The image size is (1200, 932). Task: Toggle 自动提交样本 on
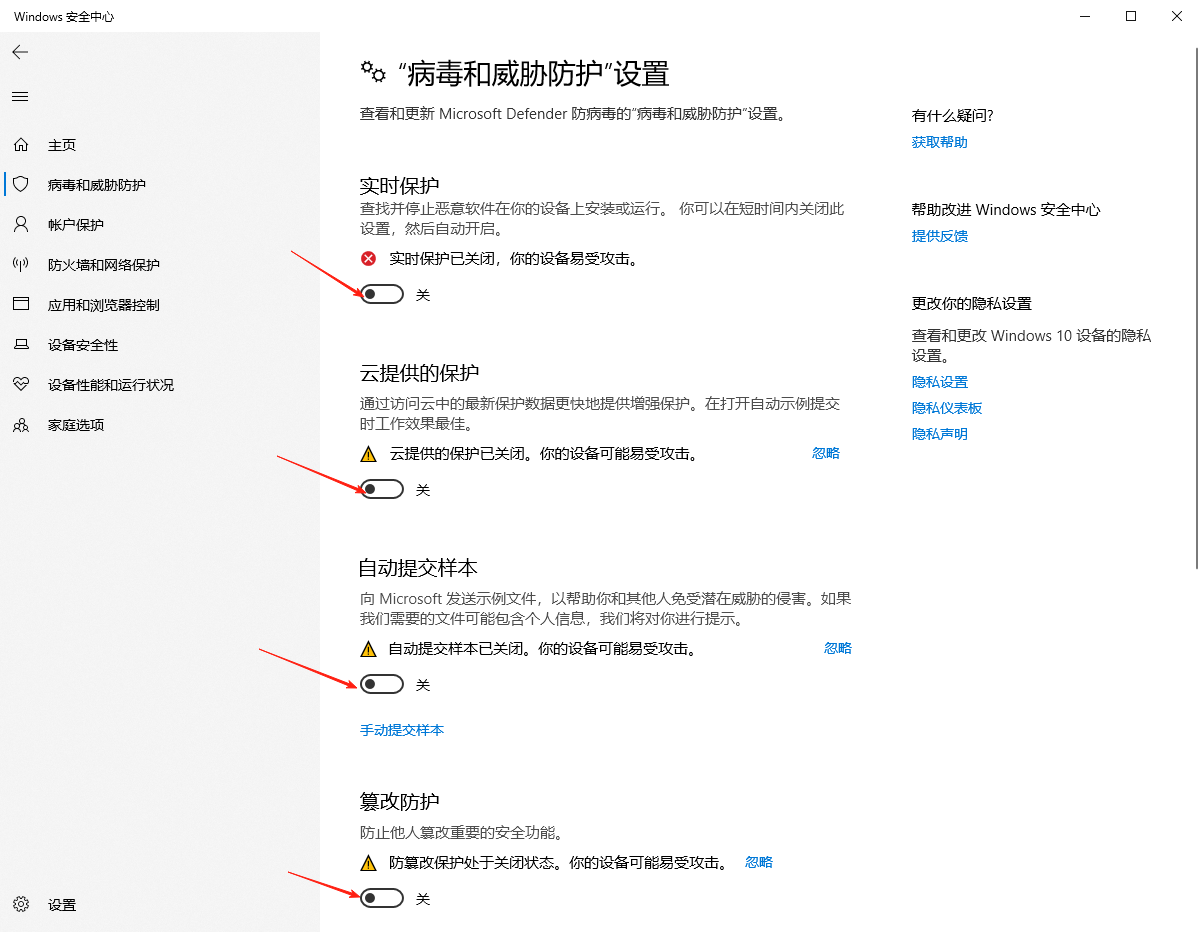tap(382, 684)
